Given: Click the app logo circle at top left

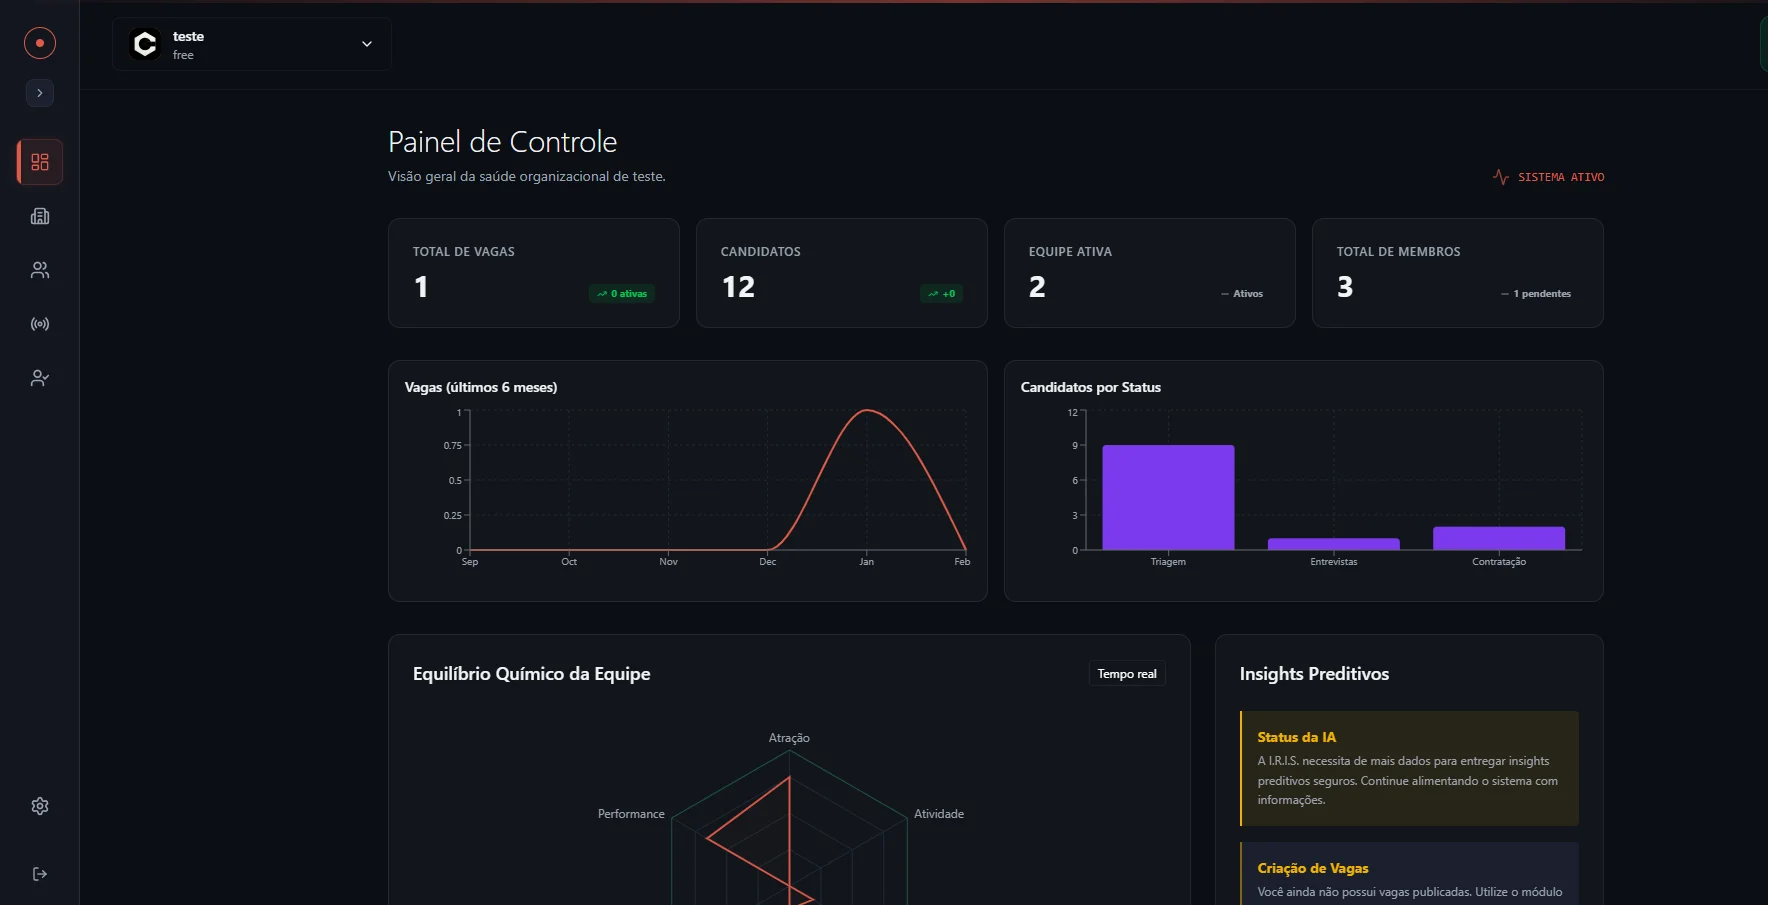Looking at the screenshot, I should 39,43.
